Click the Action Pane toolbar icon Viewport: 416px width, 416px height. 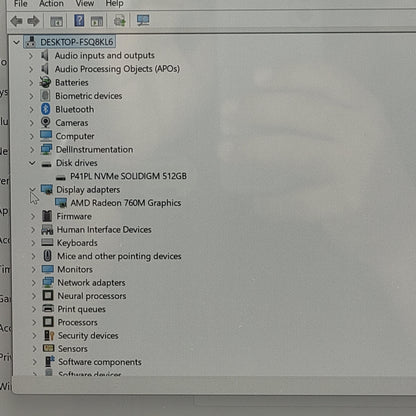click(97, 22)
